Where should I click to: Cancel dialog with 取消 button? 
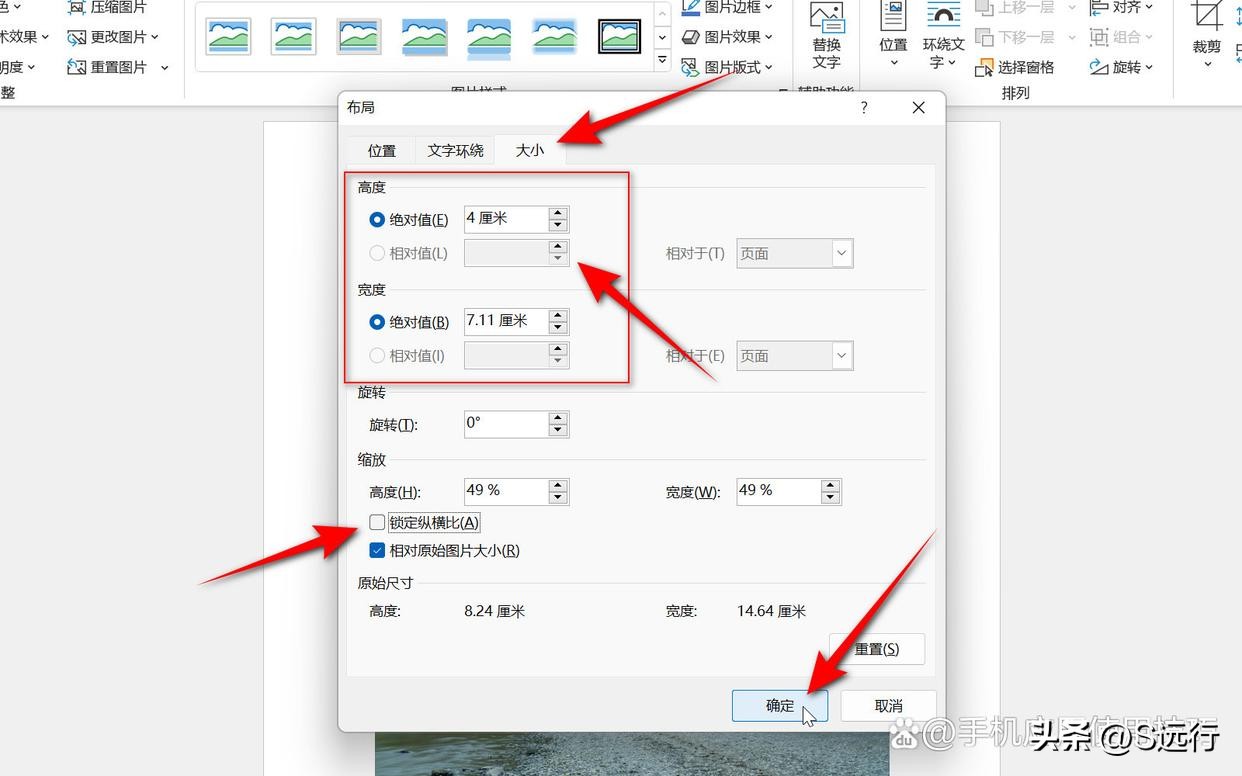coord(888,706)
